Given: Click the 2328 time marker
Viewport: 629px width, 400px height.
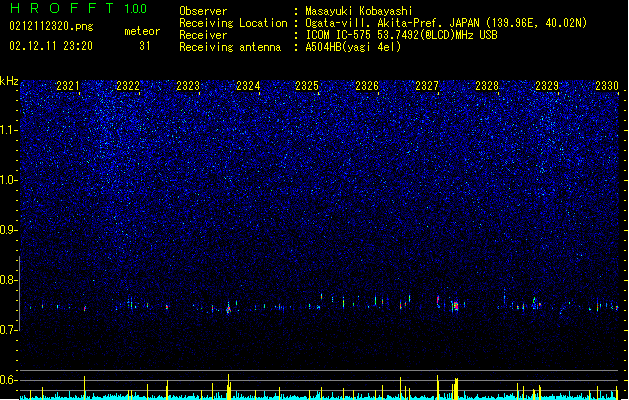Looking at the screenshot, I should (x=487, y=85).
